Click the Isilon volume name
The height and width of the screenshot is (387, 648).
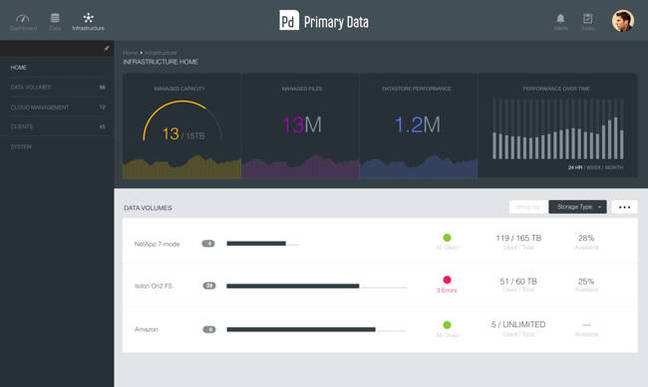click(153, 286)
